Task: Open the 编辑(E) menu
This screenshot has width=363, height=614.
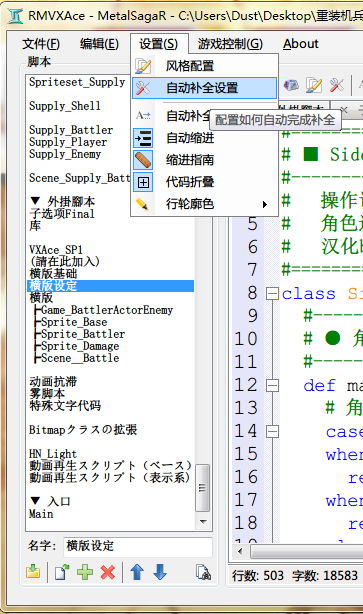Action: 99,44
